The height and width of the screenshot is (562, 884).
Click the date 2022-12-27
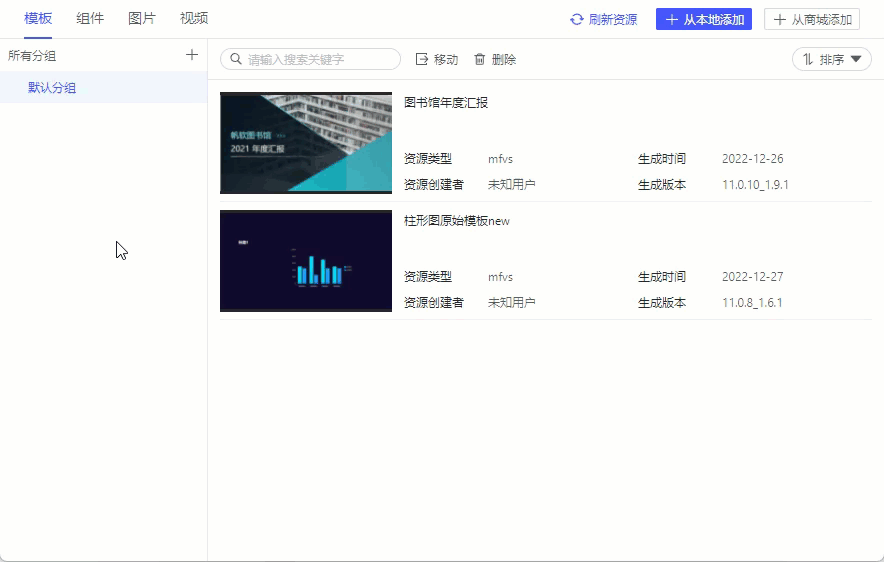click(x=753, y=277)
